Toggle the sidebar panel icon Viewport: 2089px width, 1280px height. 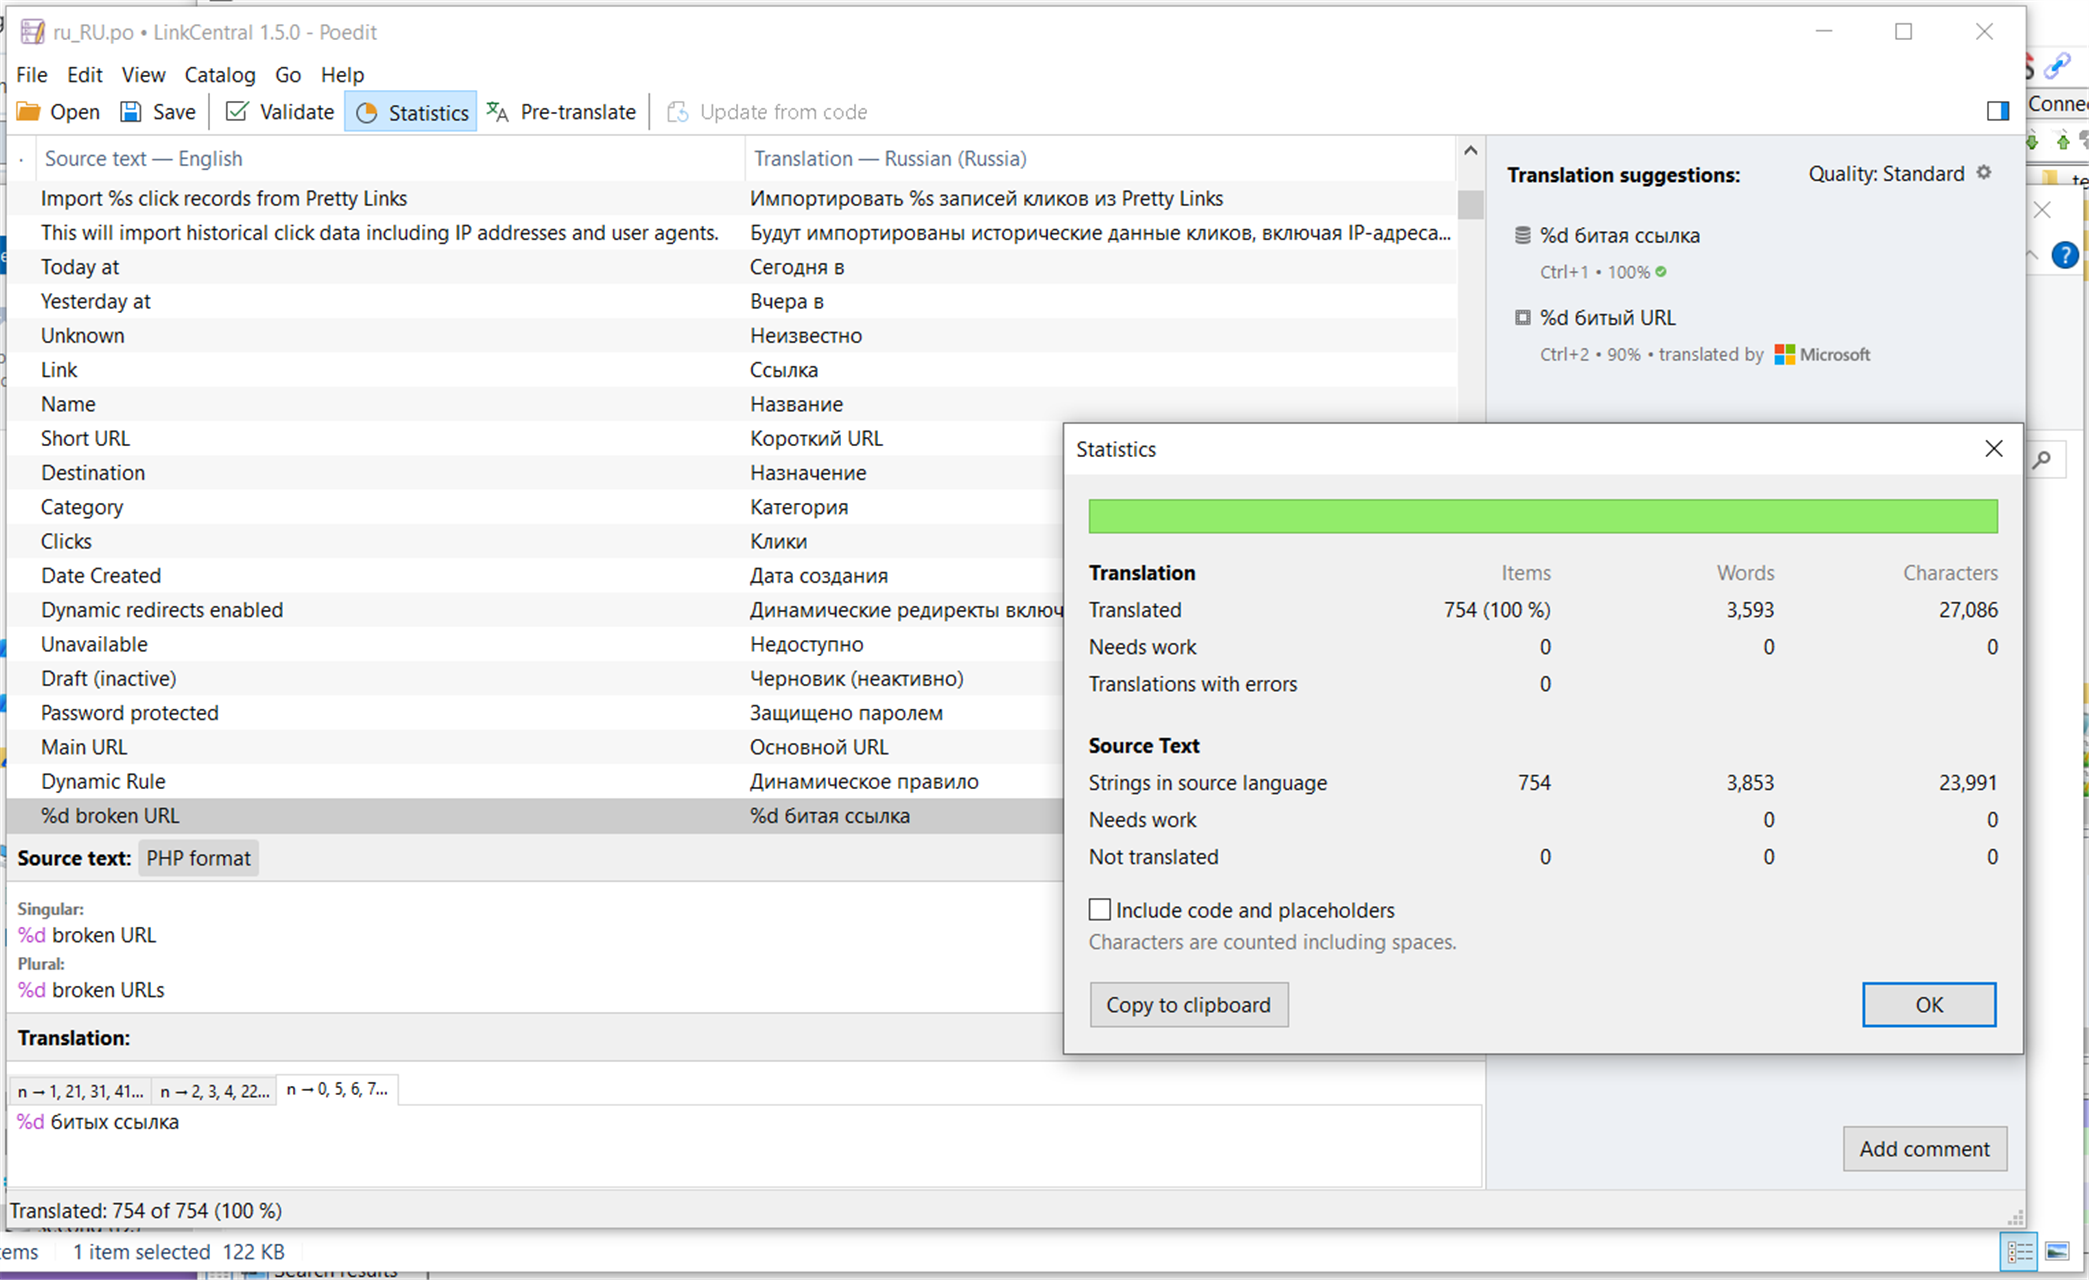tap(1997, 111)
